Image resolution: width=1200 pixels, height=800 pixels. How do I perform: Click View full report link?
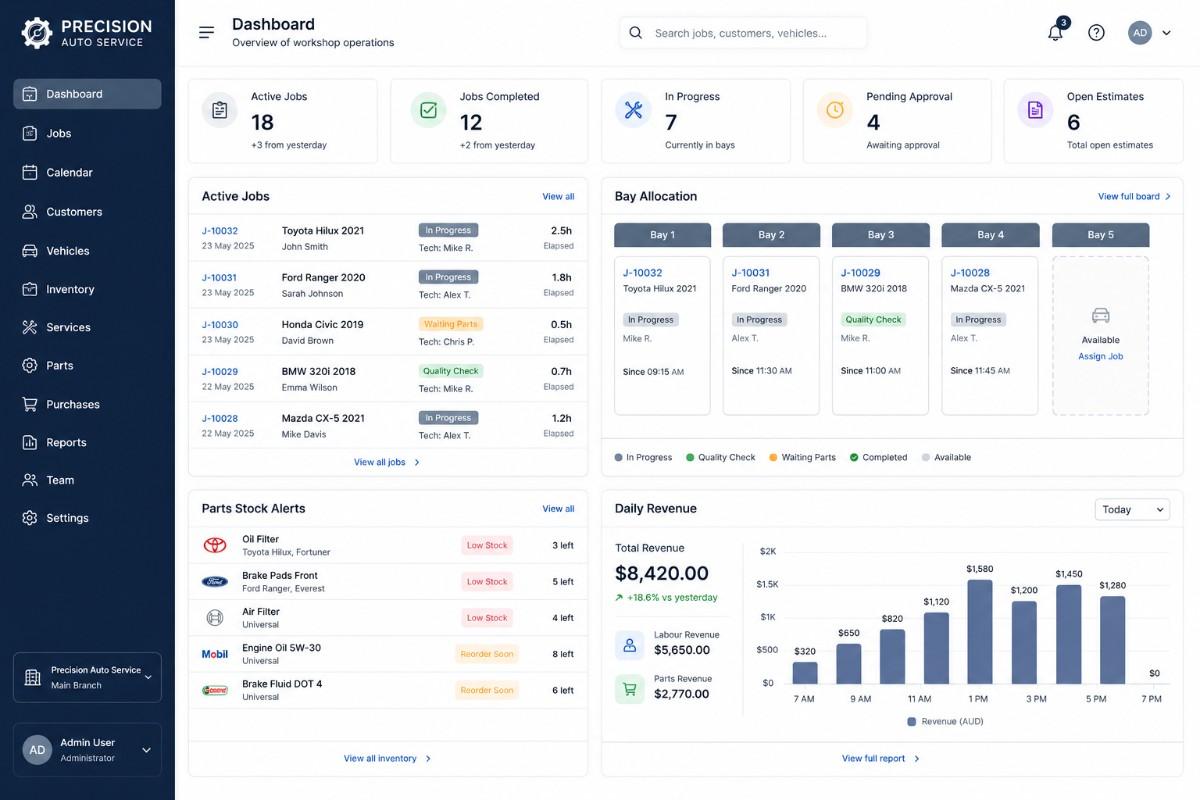point(880,758)
